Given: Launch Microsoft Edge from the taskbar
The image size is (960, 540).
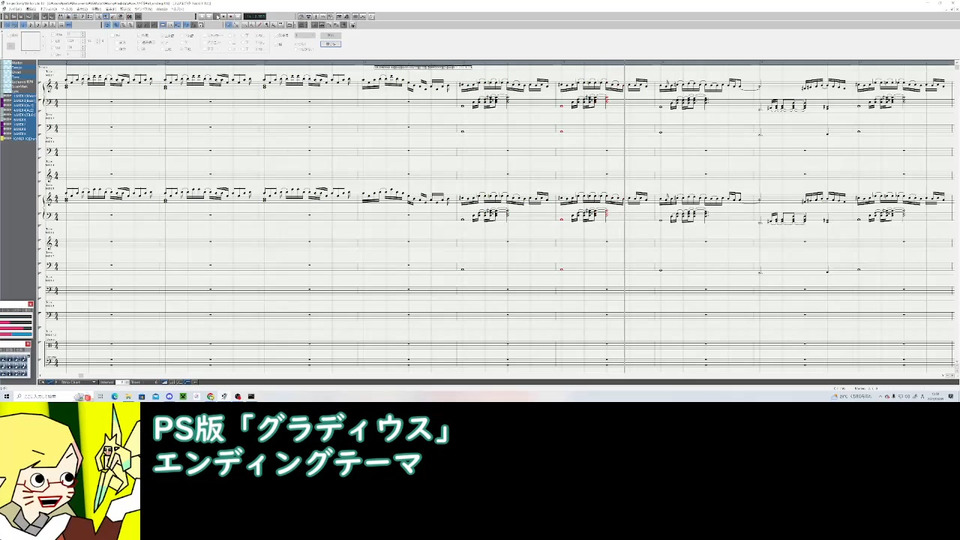Looking at the screenshot, I should 114,396.
